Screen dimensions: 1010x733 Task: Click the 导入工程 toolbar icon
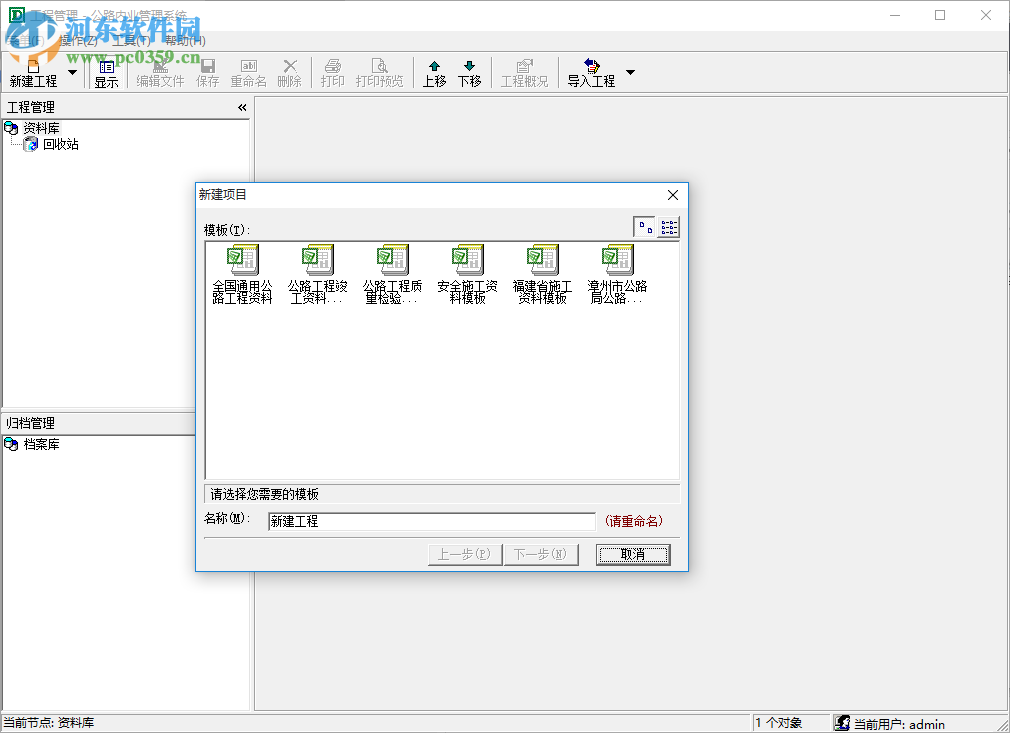(591, 73)
